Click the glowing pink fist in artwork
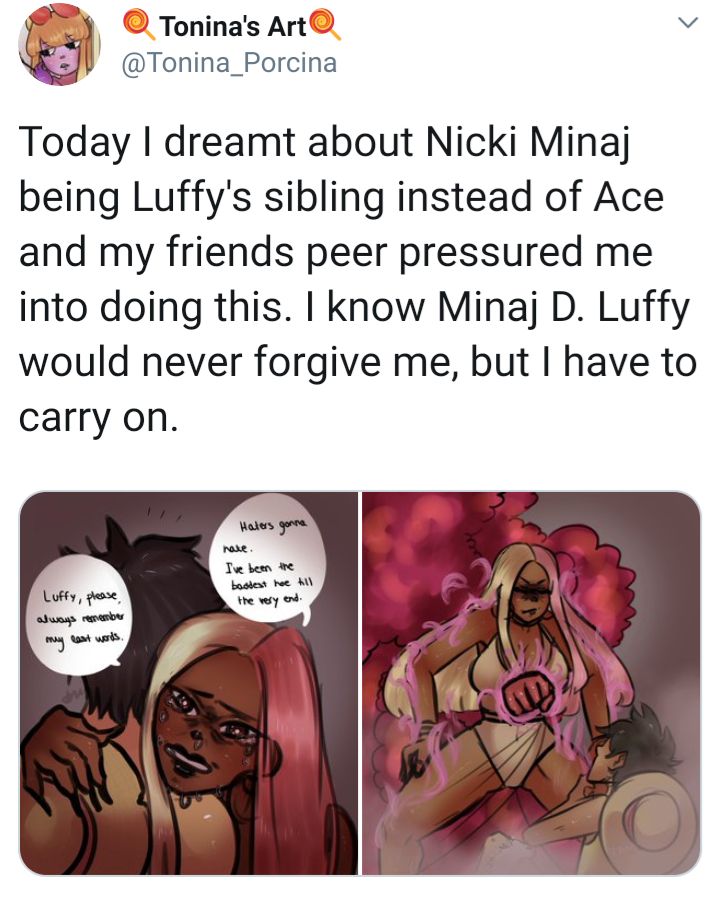 click(x=527, y=696)
